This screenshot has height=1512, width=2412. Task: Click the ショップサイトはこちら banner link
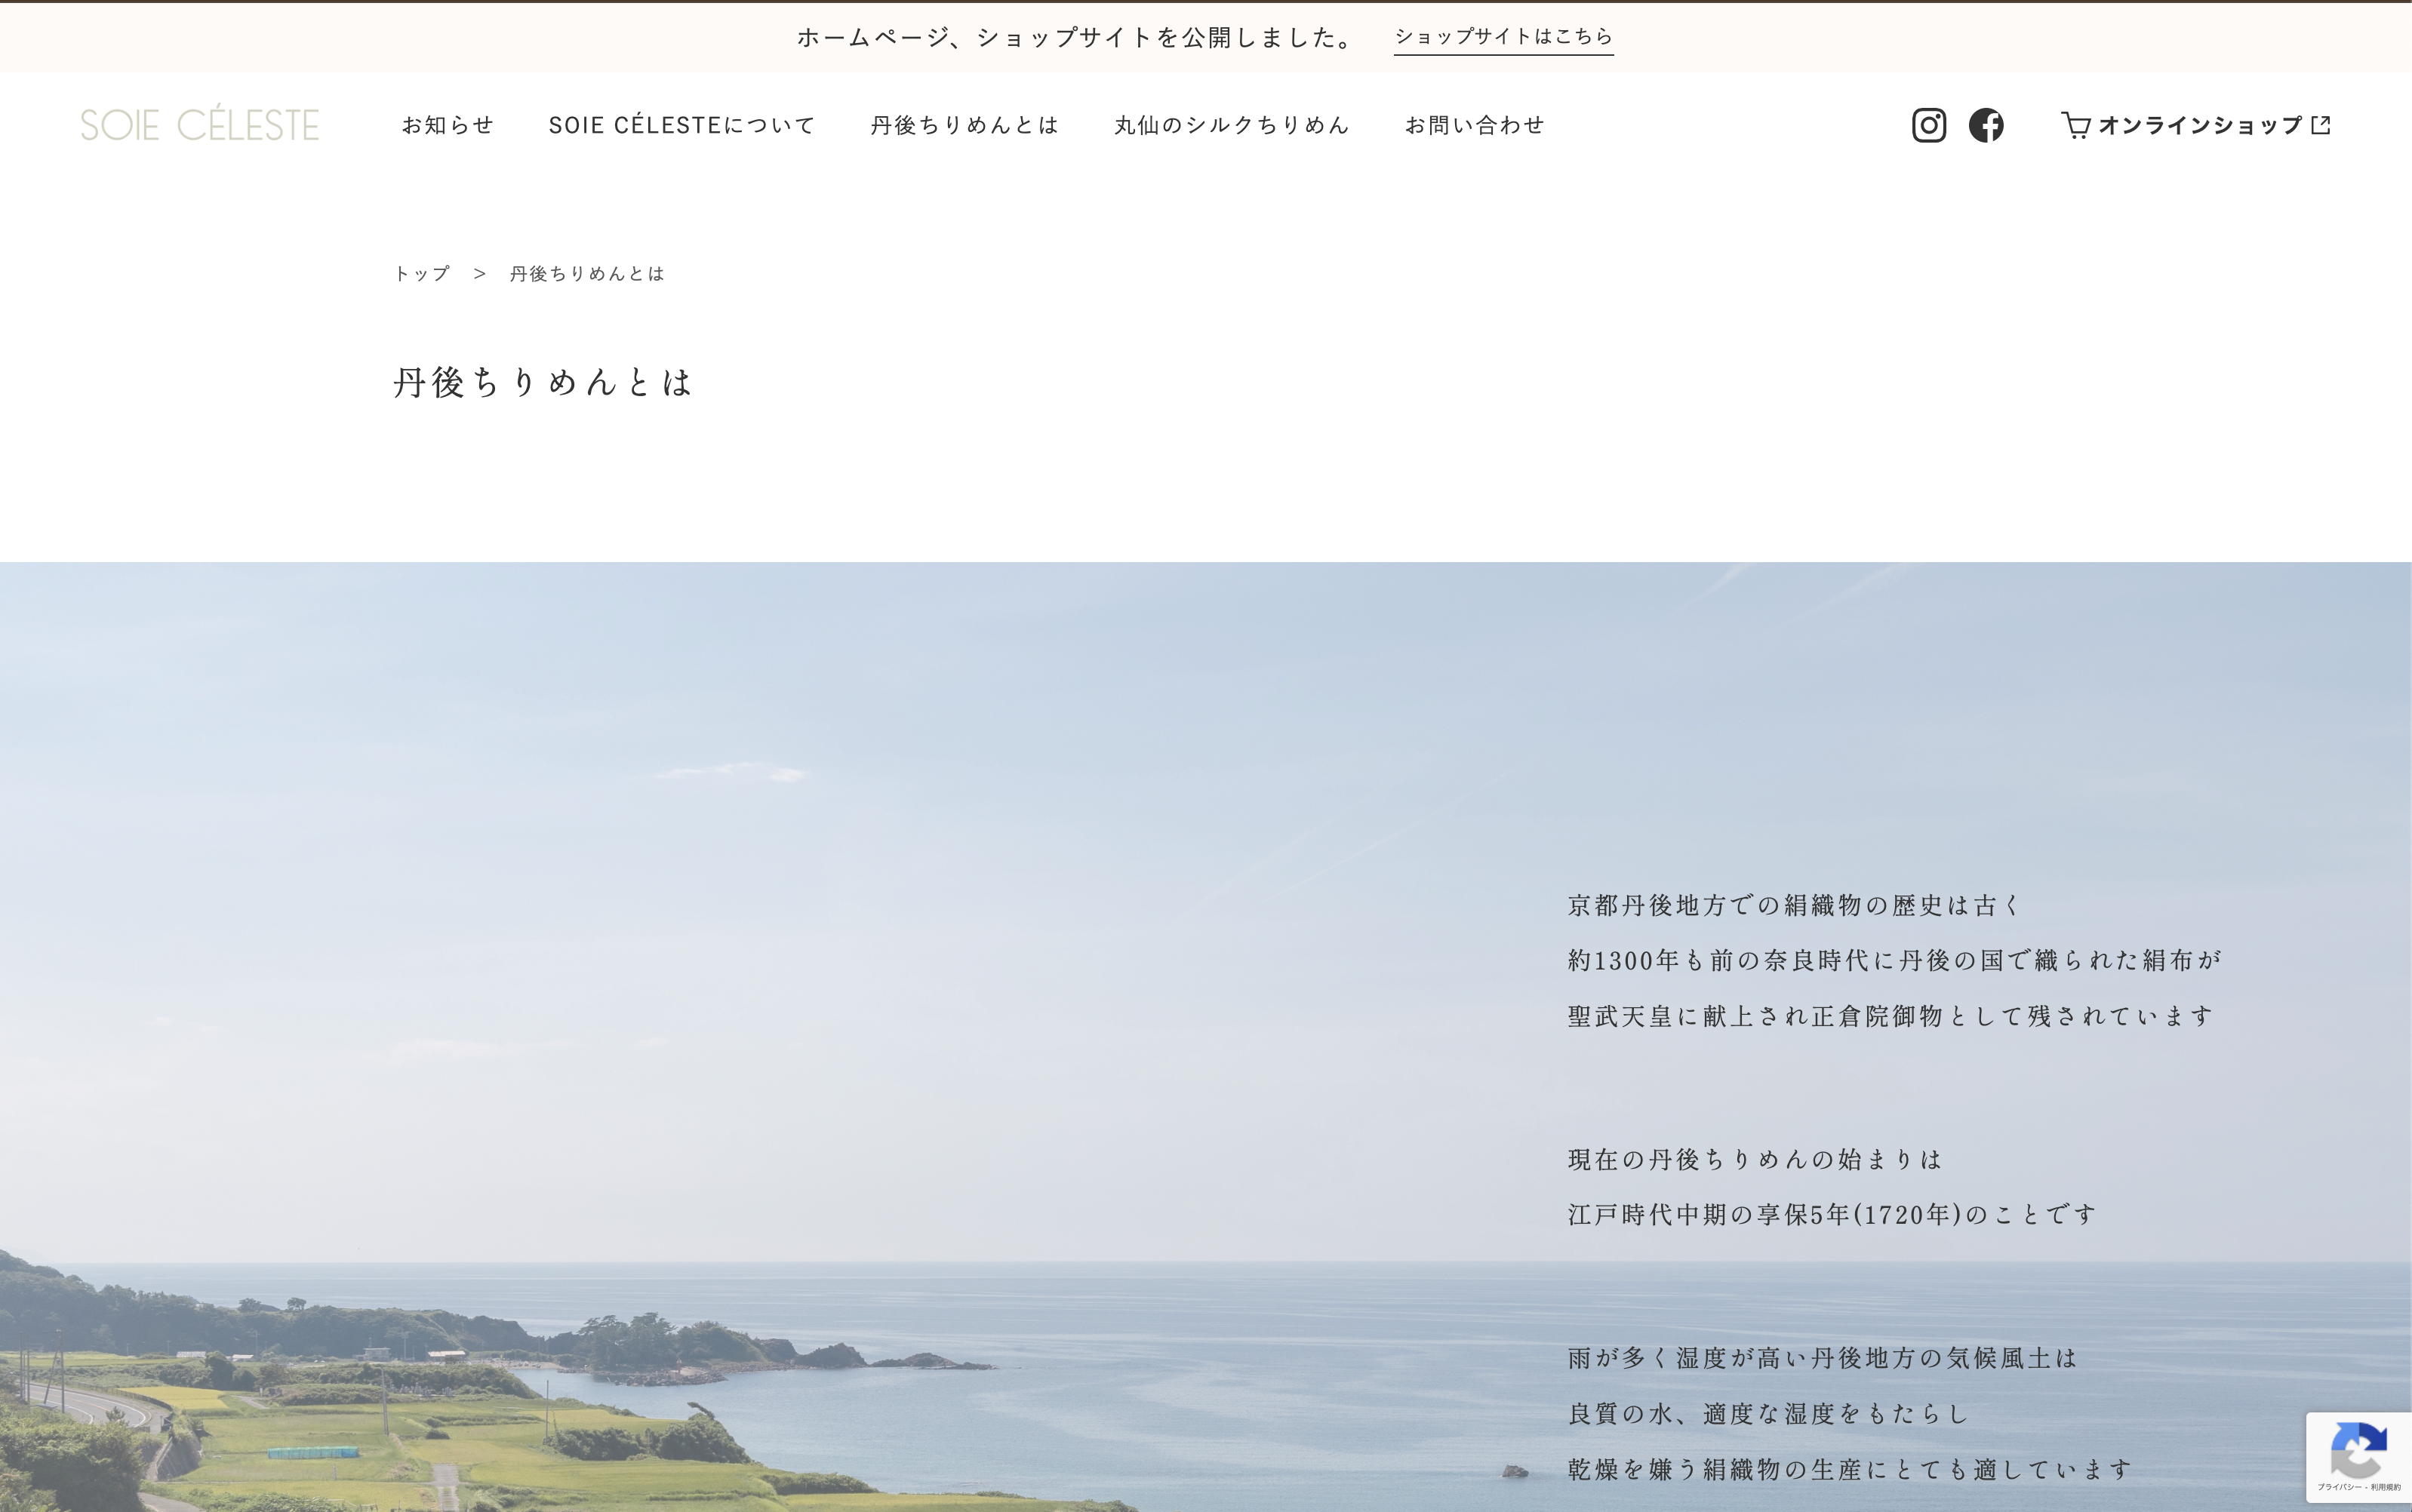(1503, 37)
